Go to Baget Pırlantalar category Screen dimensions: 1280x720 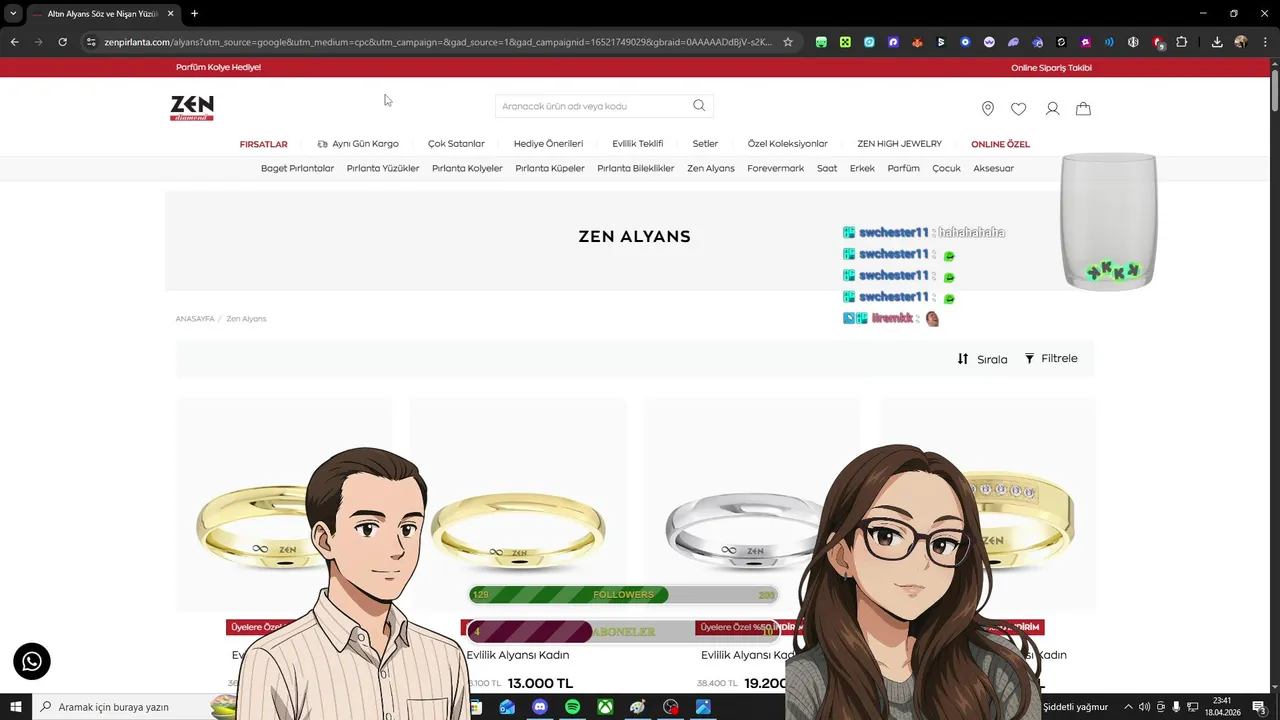tap(297, 168)
